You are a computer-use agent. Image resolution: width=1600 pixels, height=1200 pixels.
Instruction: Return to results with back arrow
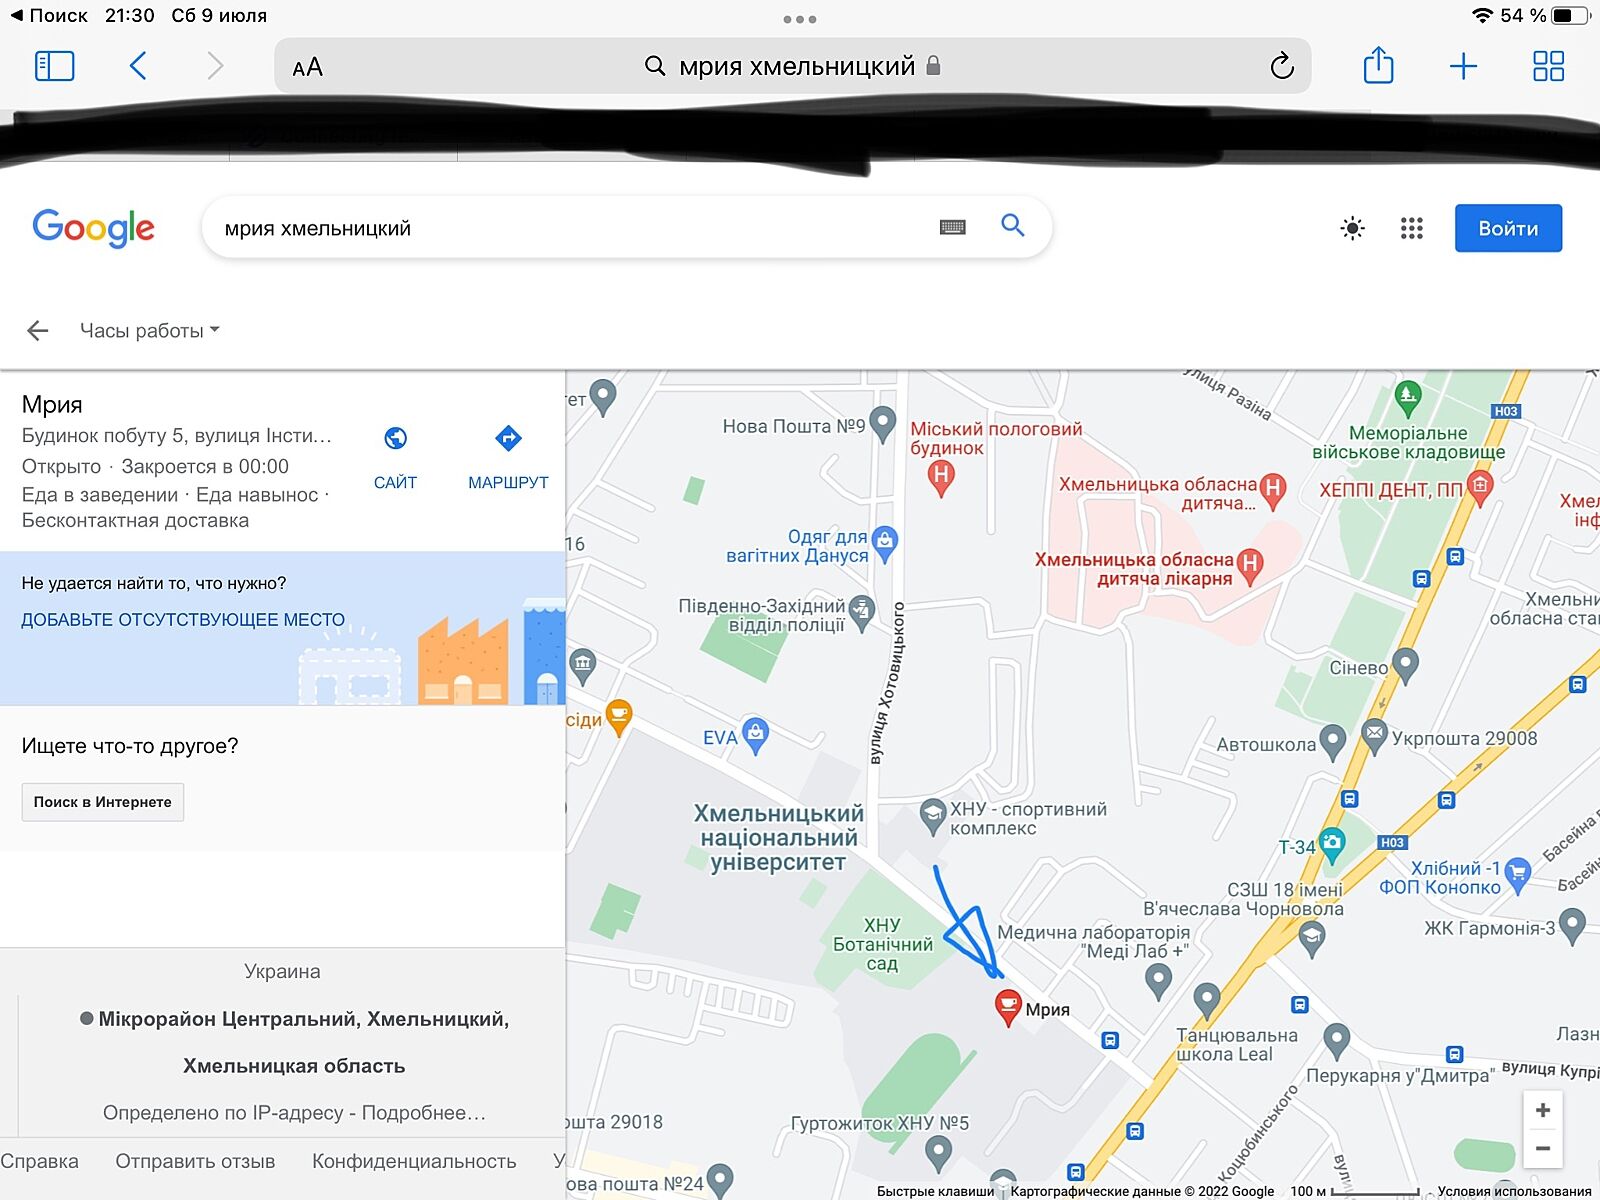click(x=38, y=331)
